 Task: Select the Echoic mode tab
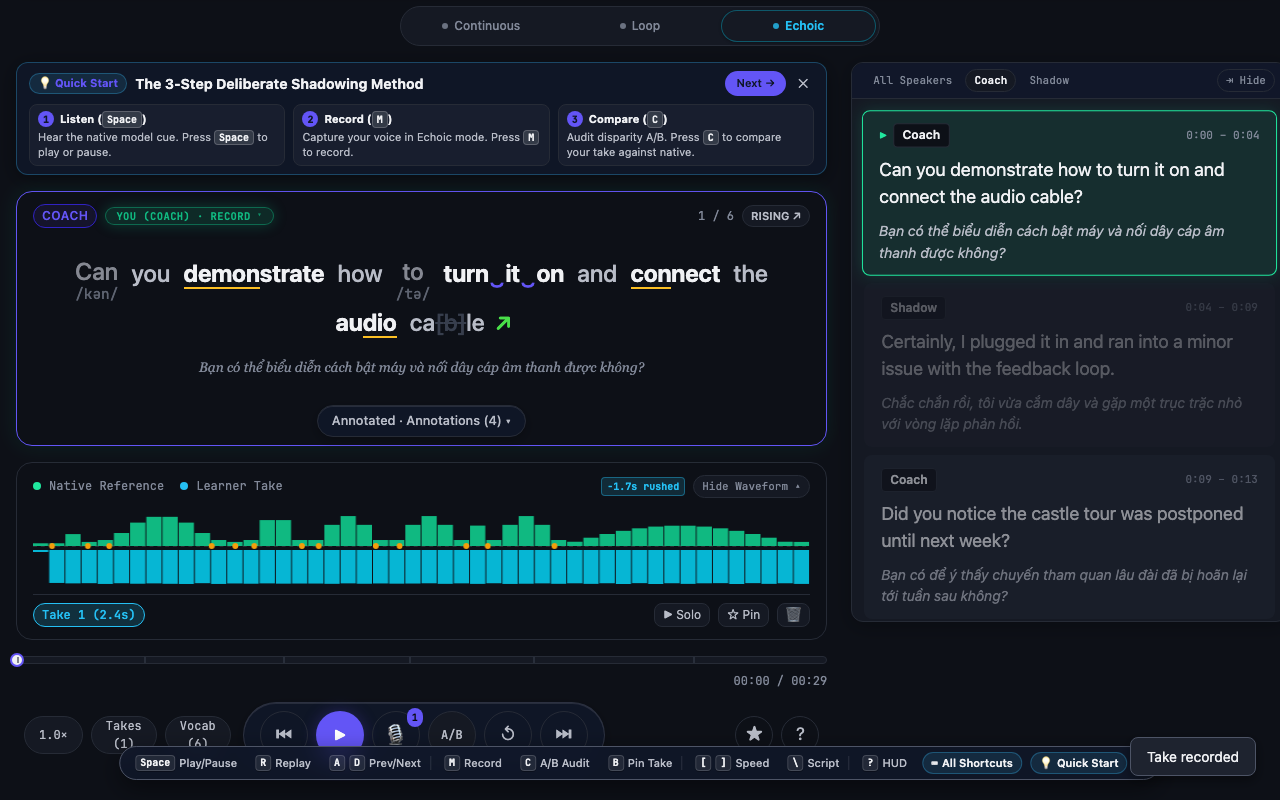(x=798, y=26)
